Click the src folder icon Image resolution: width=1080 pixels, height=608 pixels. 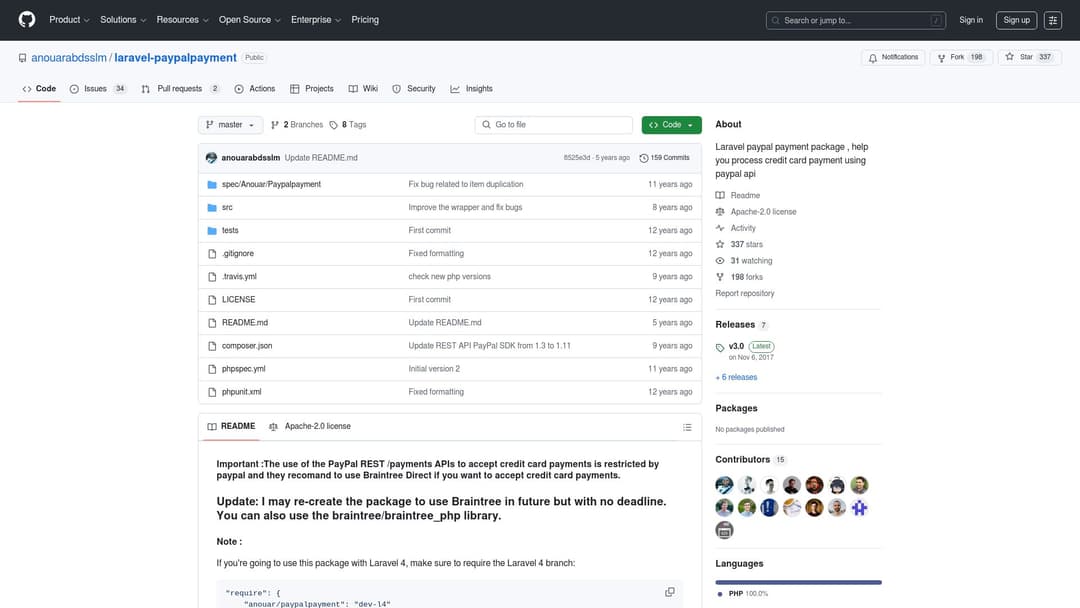tap(212, 207)
